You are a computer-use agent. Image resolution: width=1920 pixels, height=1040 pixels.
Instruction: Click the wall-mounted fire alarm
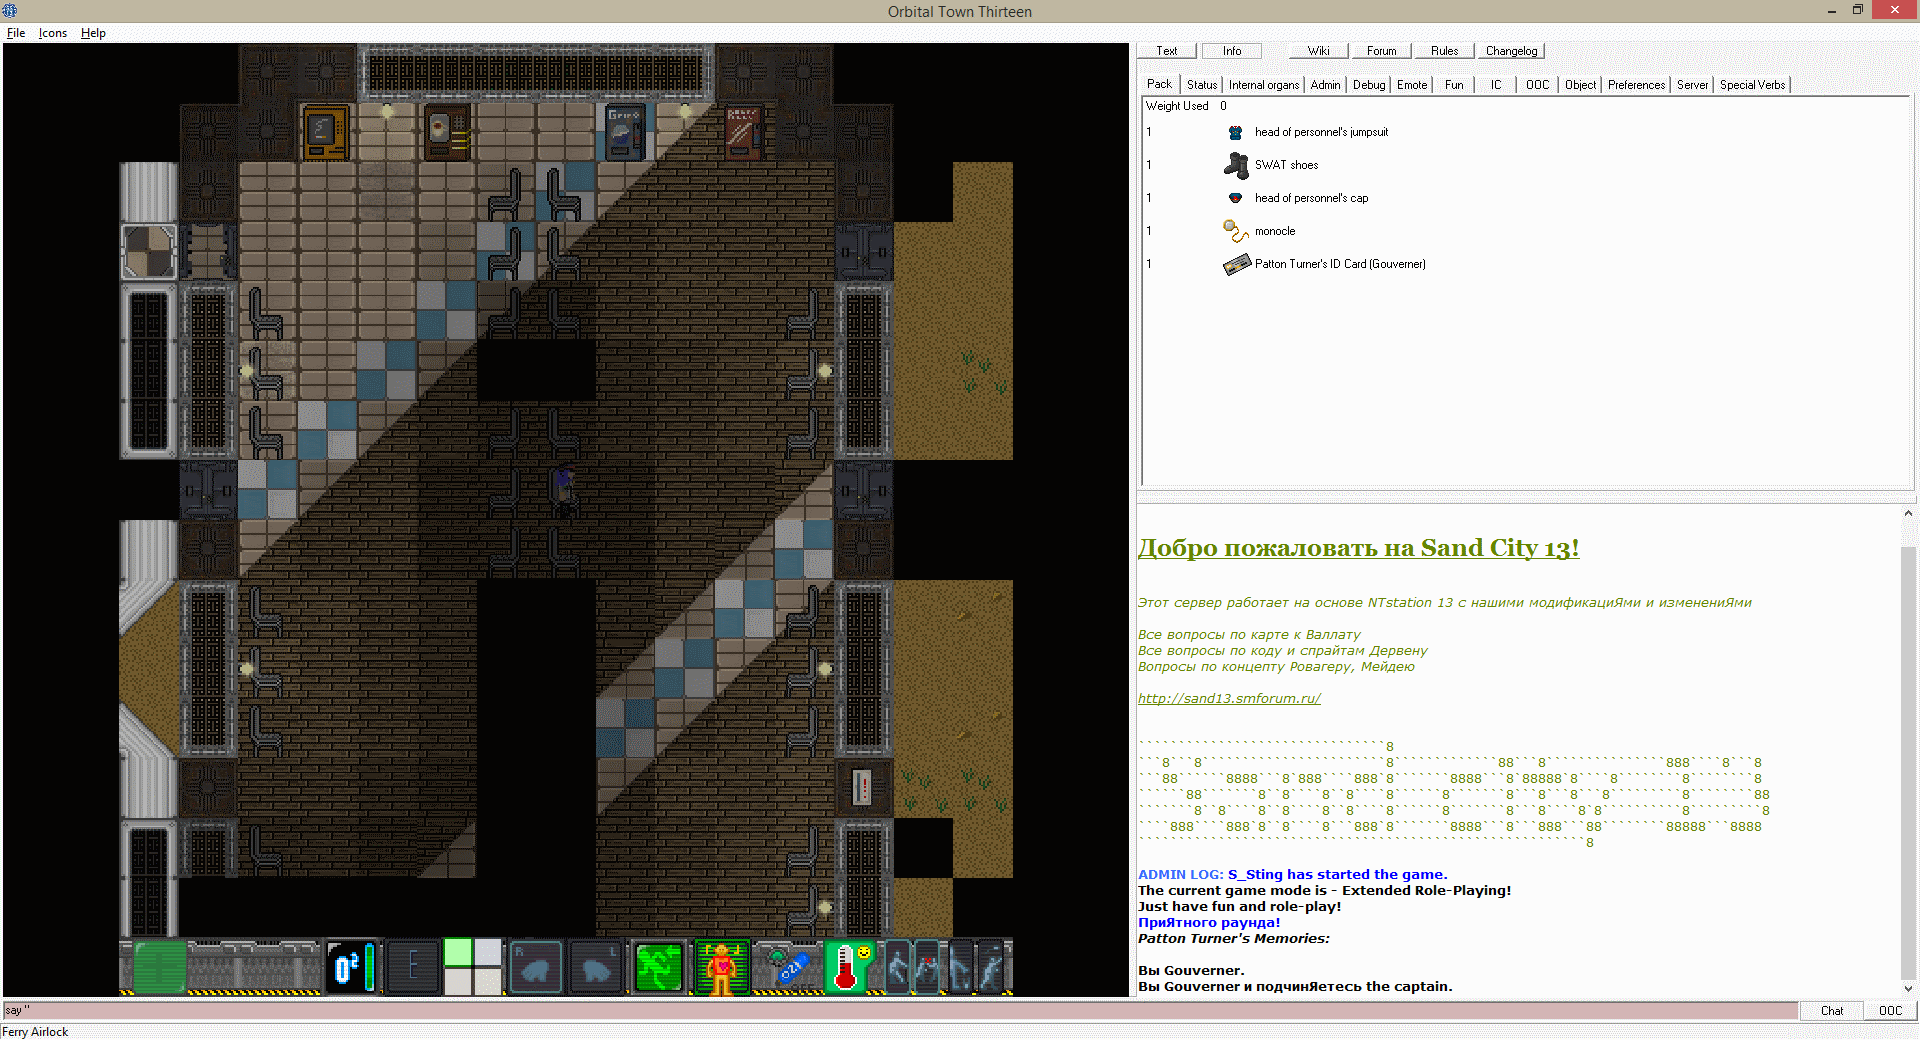pos(863,787)
